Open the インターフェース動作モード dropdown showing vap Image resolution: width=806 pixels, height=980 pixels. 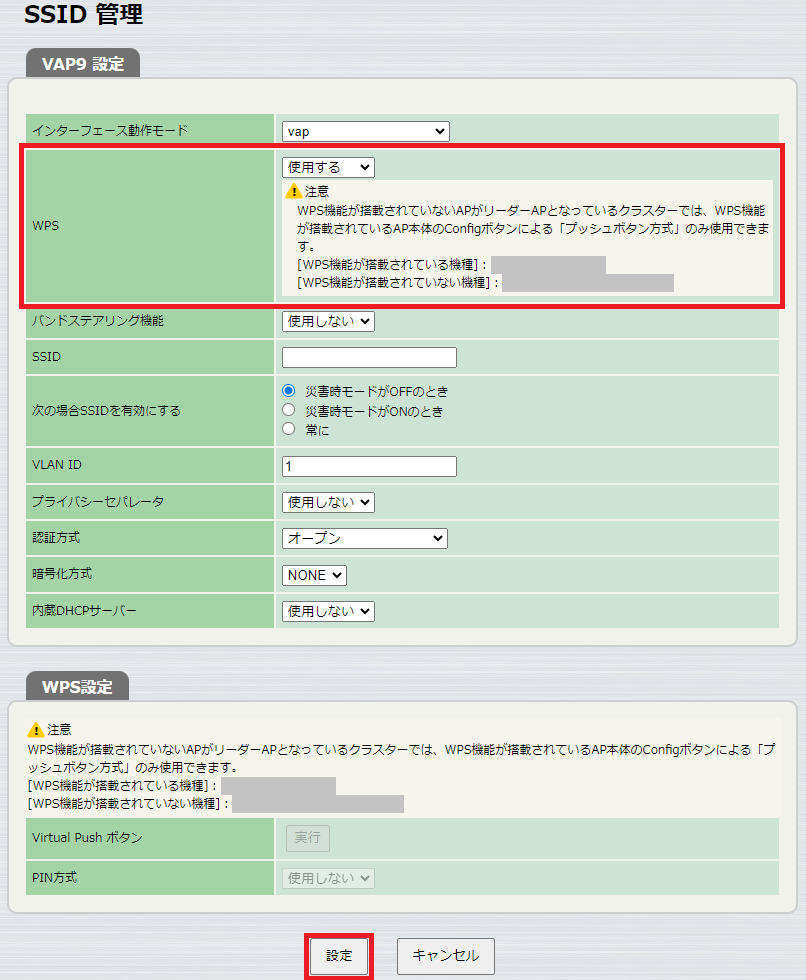click(365, 131)
